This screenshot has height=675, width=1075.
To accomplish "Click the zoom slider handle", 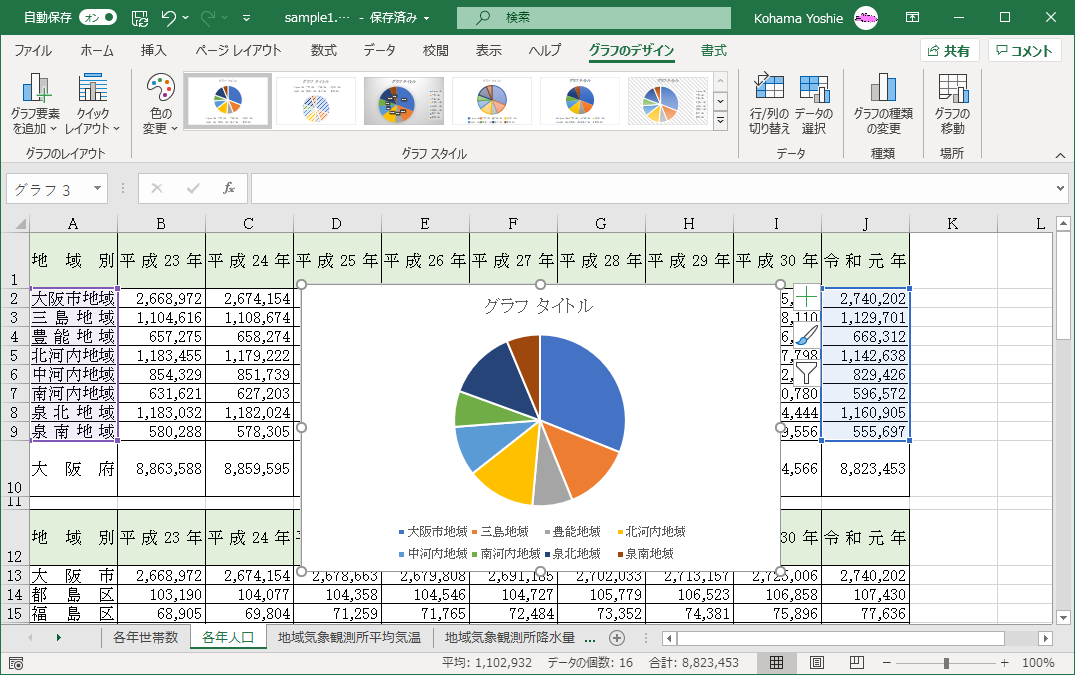I will click(x=946, y=662).
